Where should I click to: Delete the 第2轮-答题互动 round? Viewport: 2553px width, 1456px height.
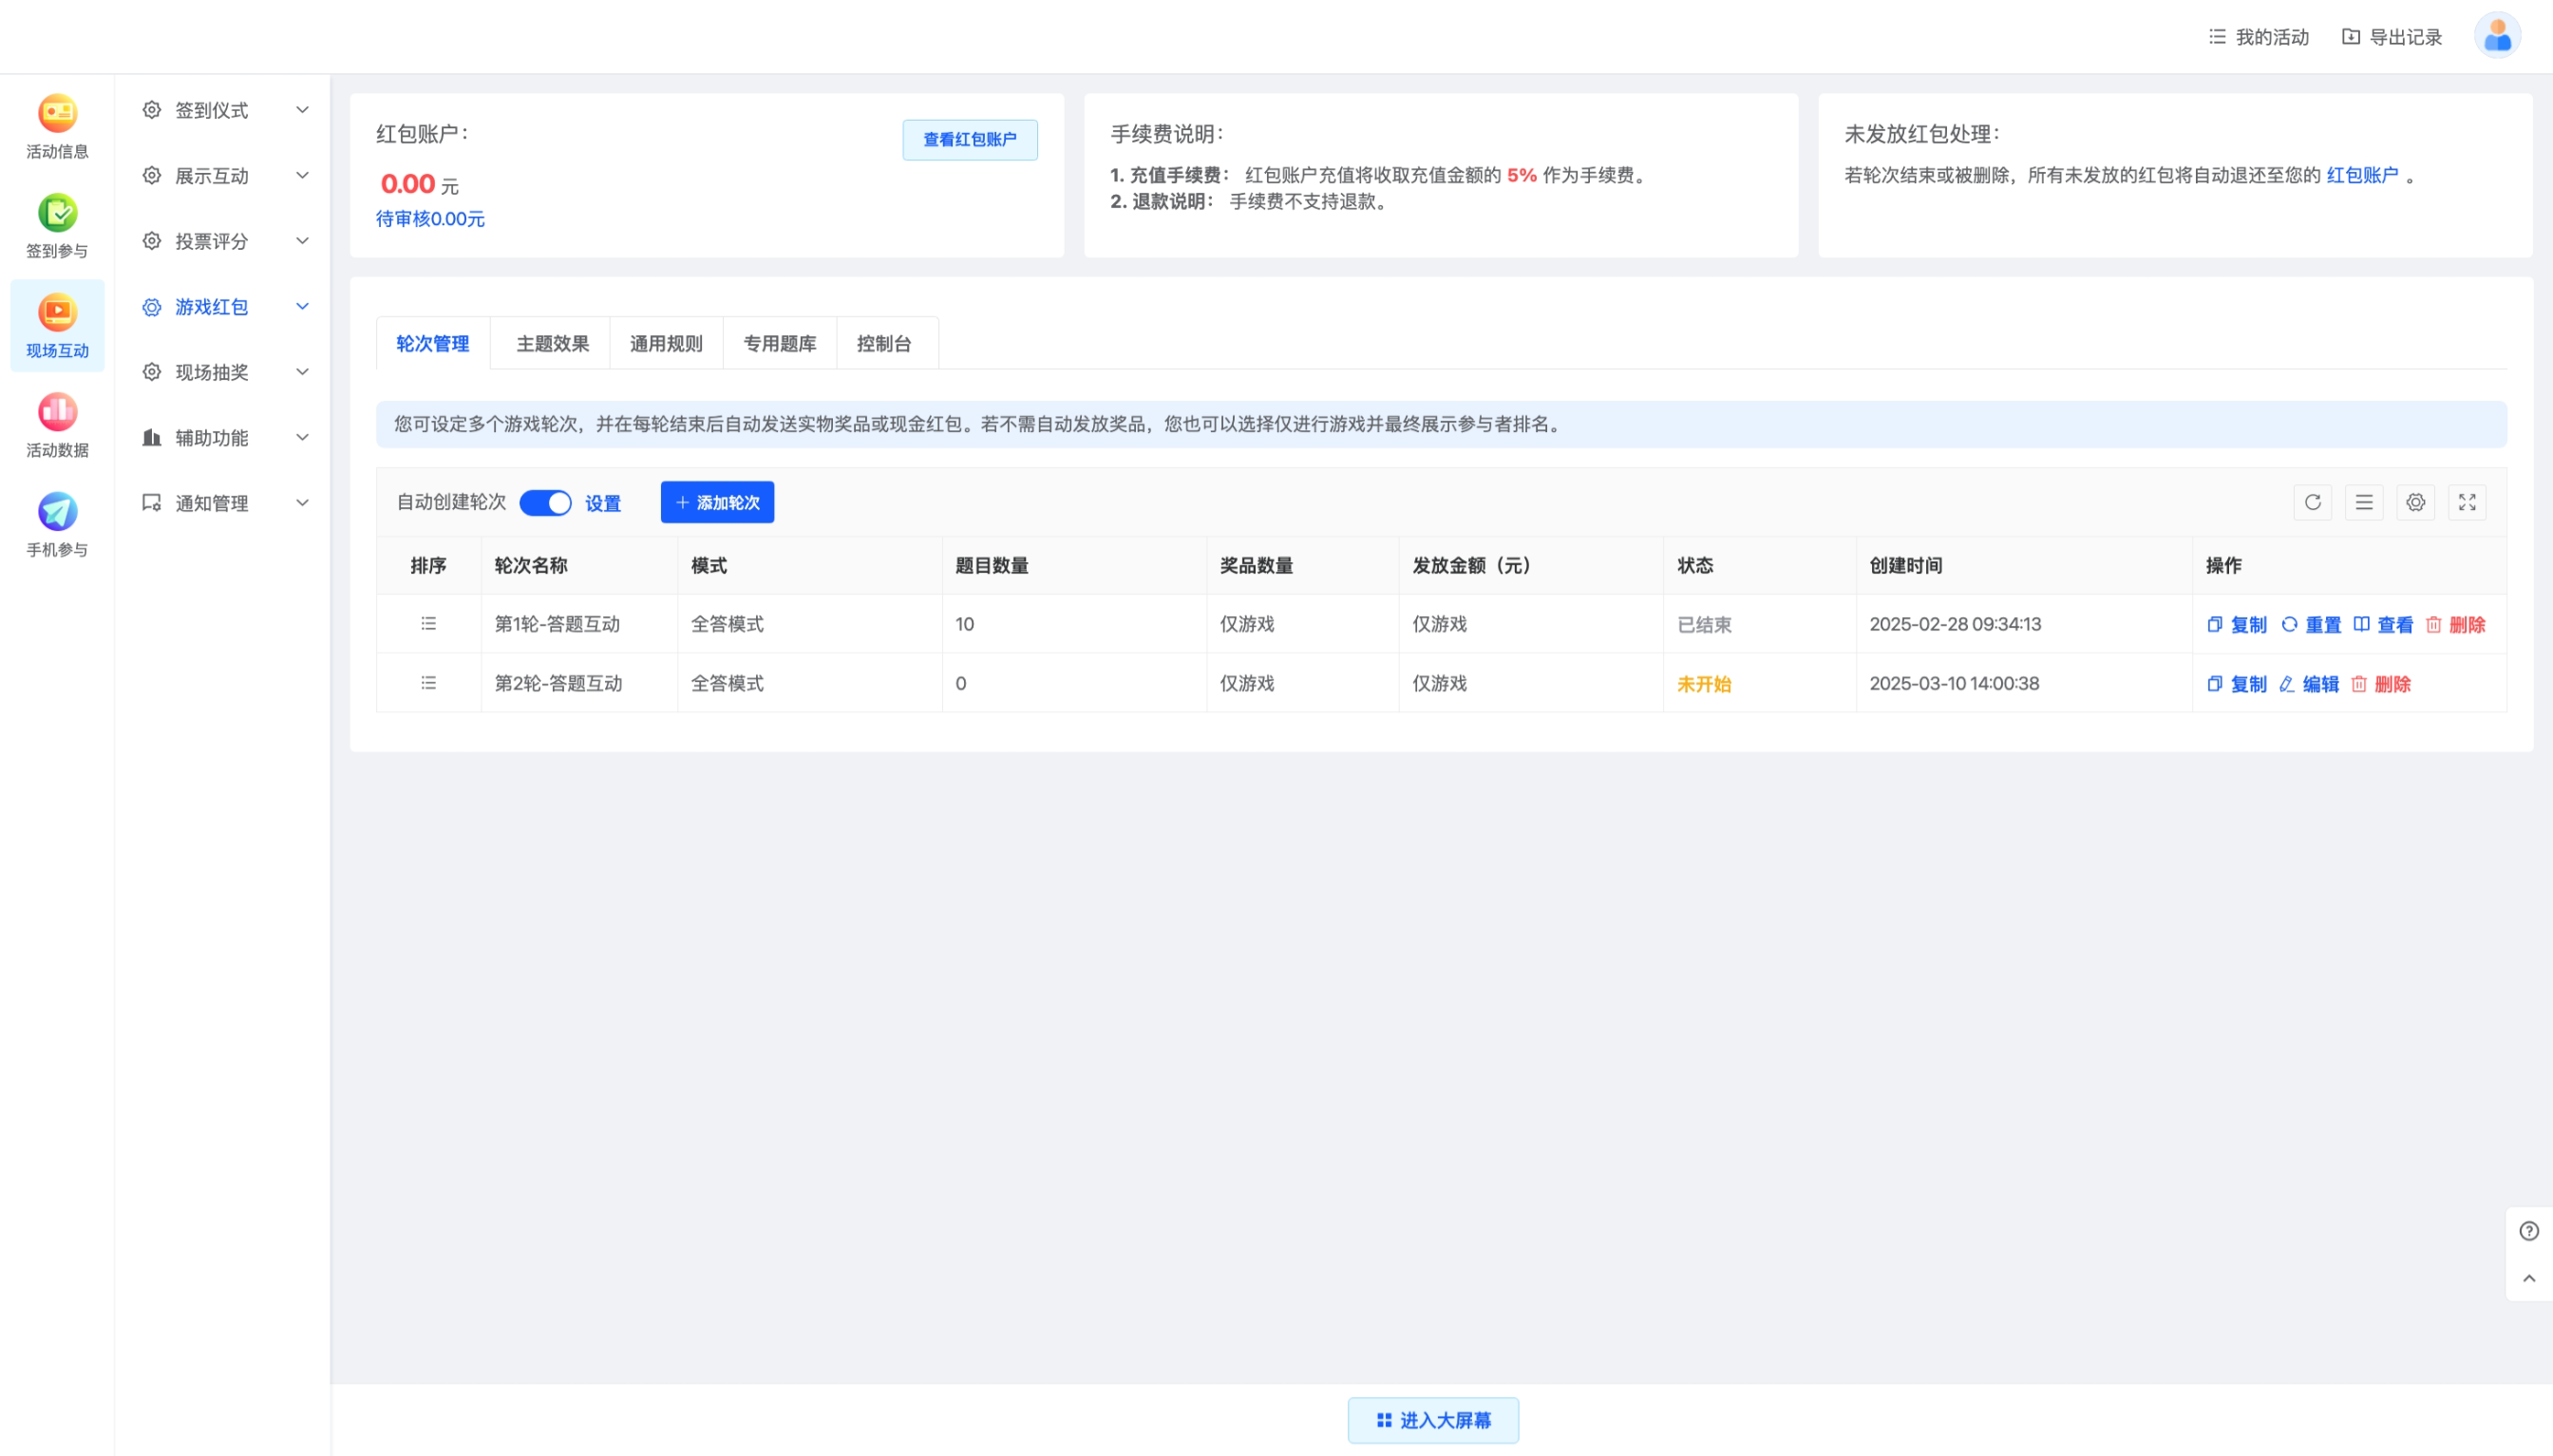[x=2395, y=684]
